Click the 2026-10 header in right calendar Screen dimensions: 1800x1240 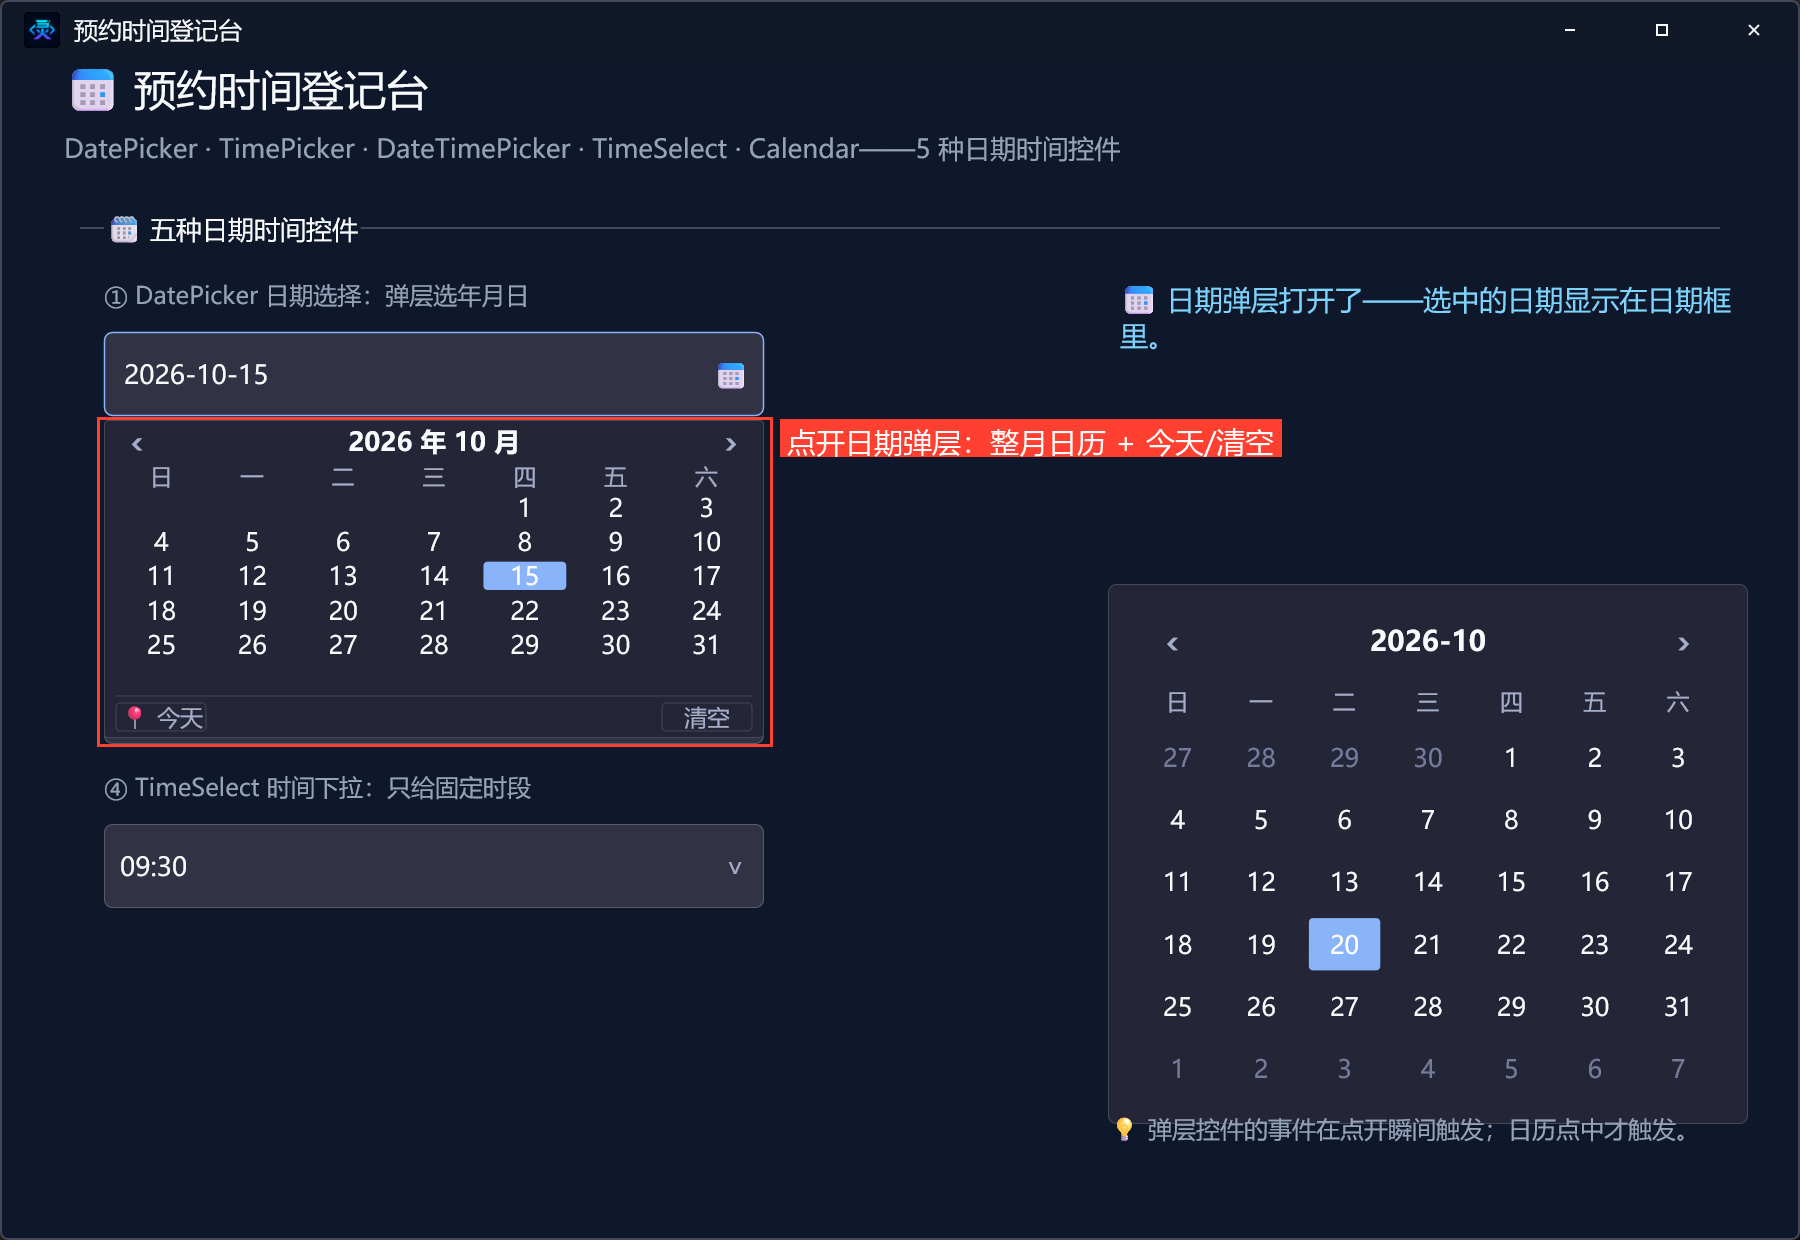1428,640
